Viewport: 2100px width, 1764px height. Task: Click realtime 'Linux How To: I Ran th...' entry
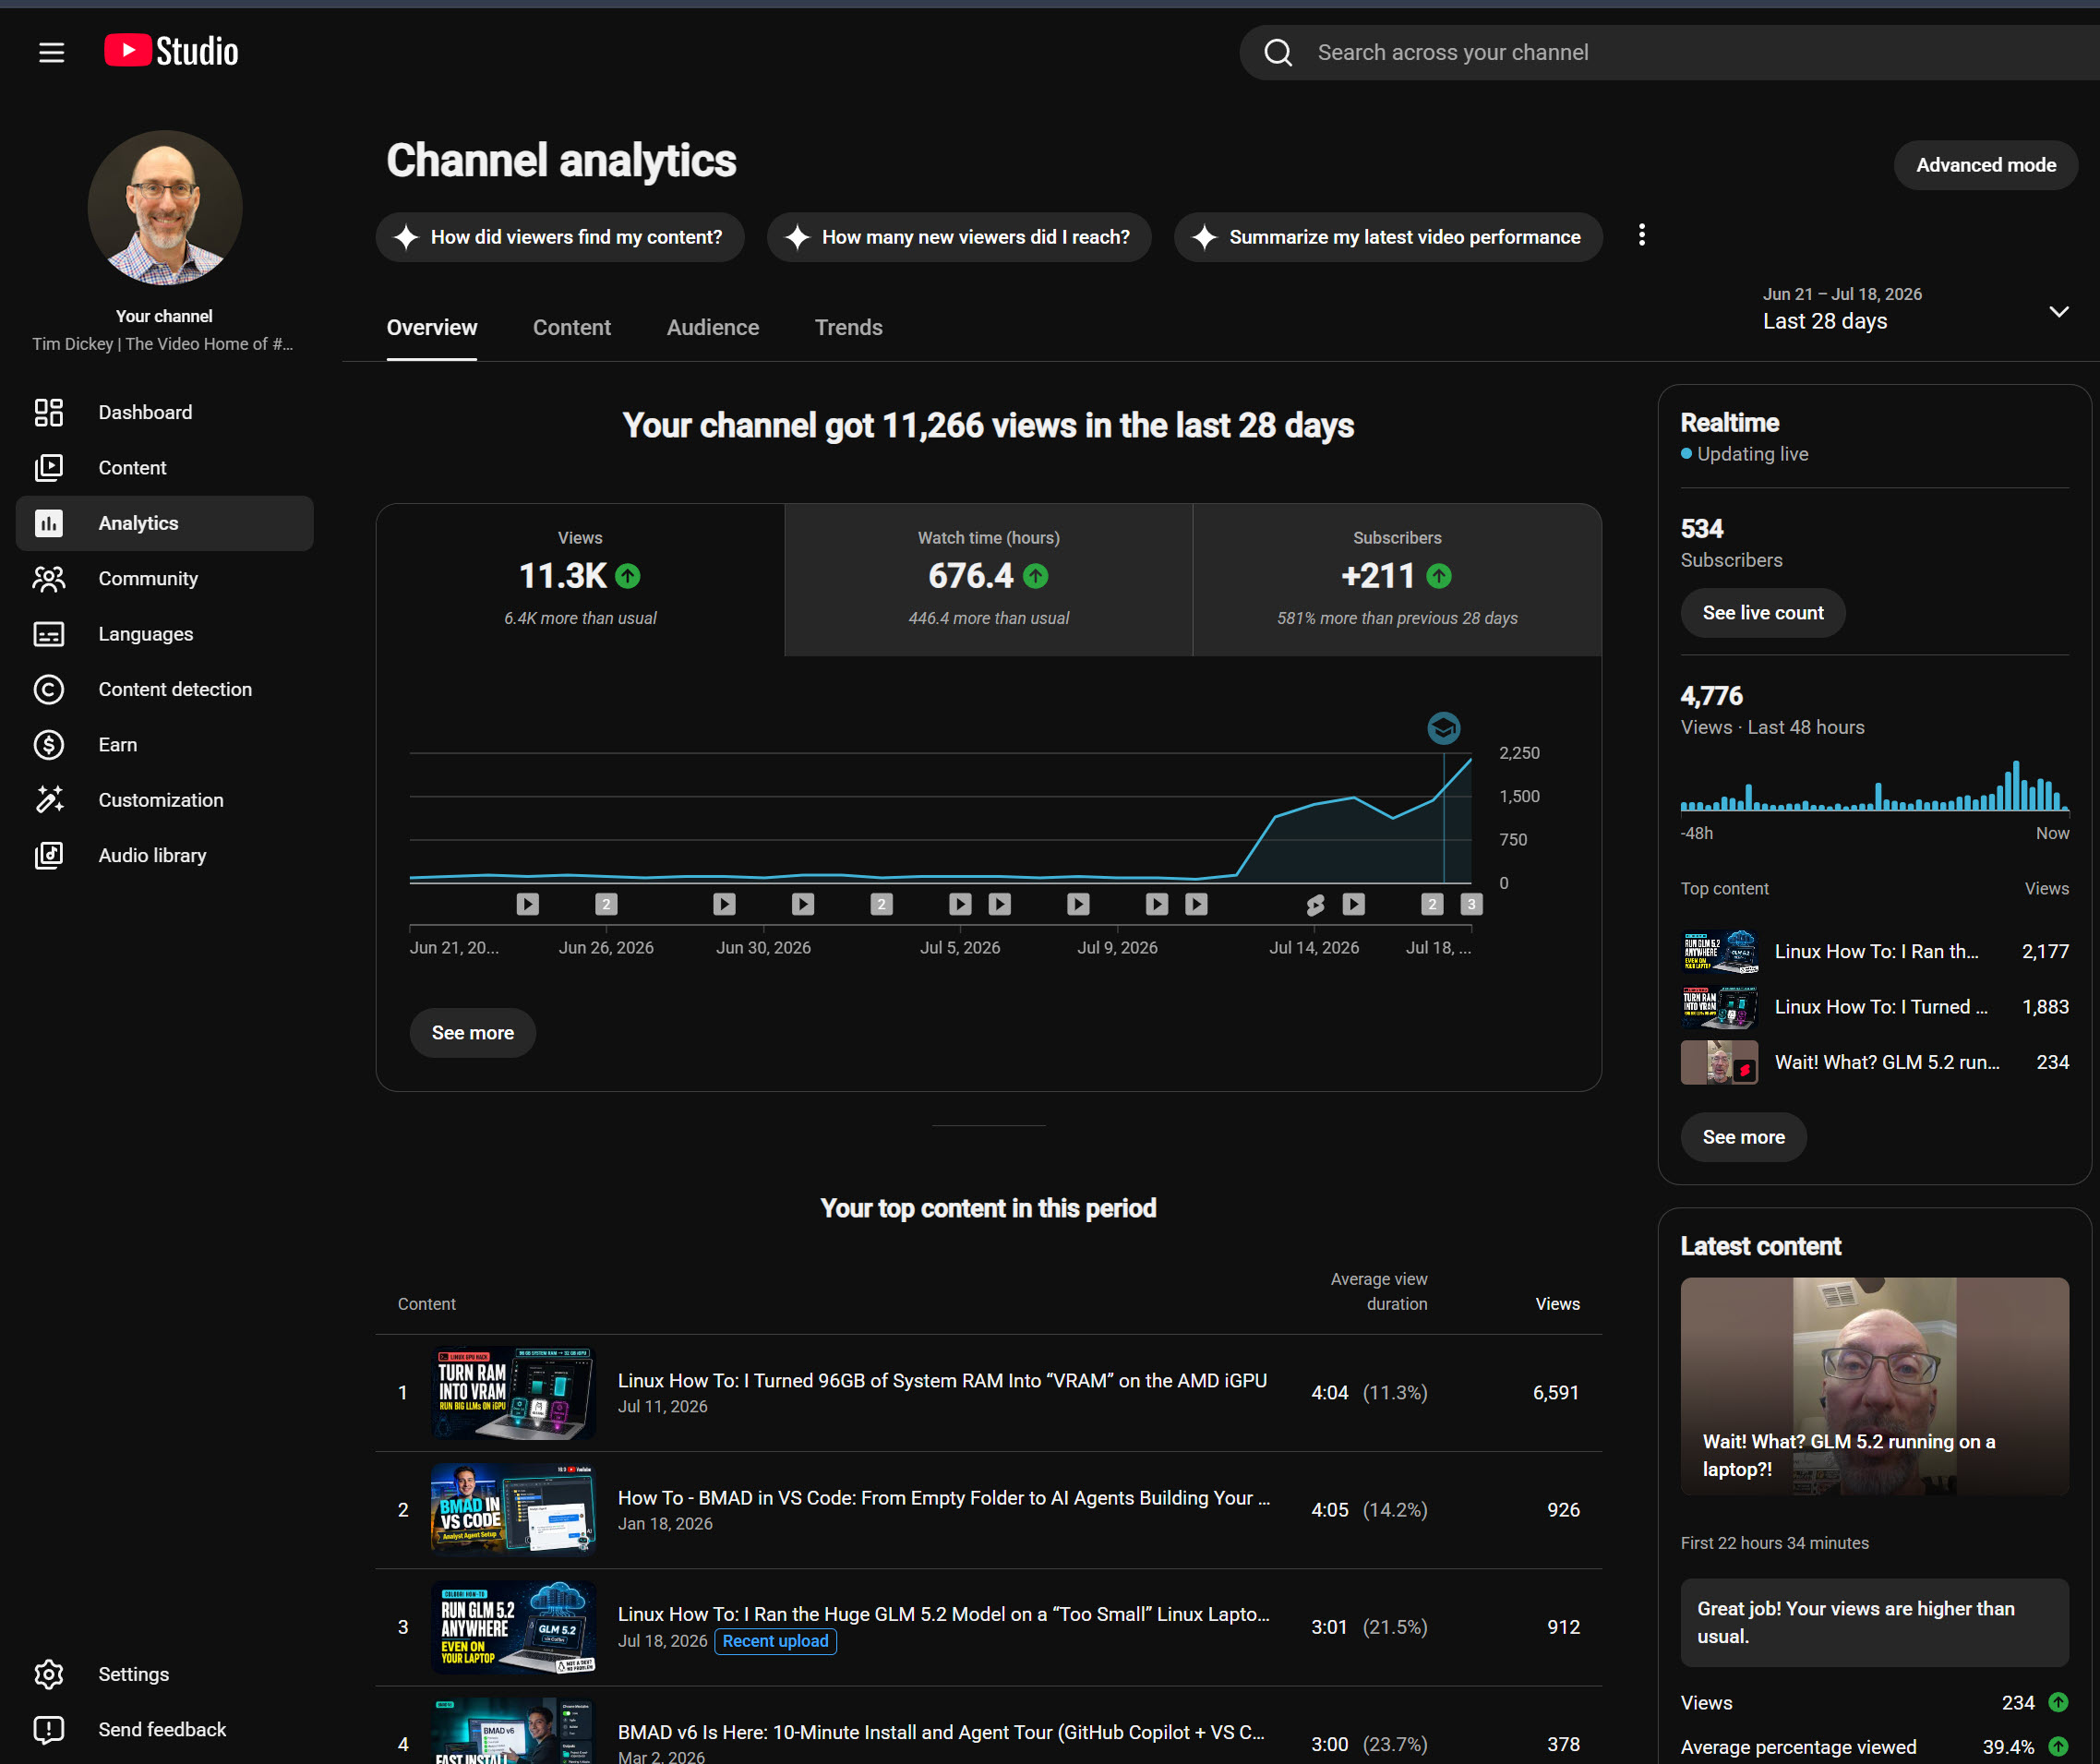pos(1874,951)
